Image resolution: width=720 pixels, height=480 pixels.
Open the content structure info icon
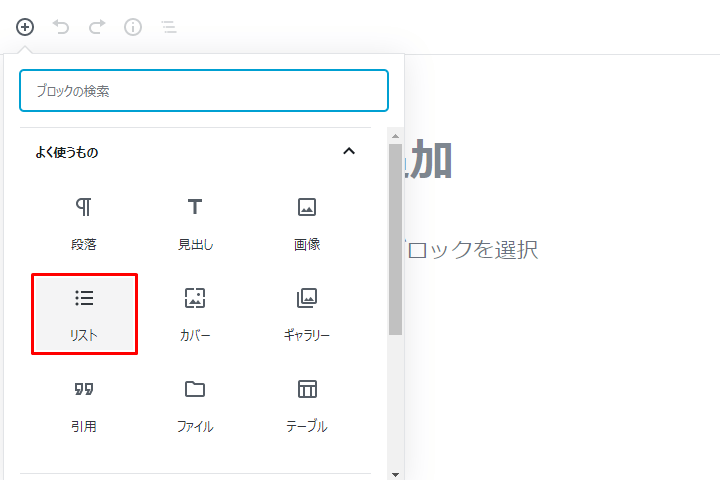[x=133, y=27]
